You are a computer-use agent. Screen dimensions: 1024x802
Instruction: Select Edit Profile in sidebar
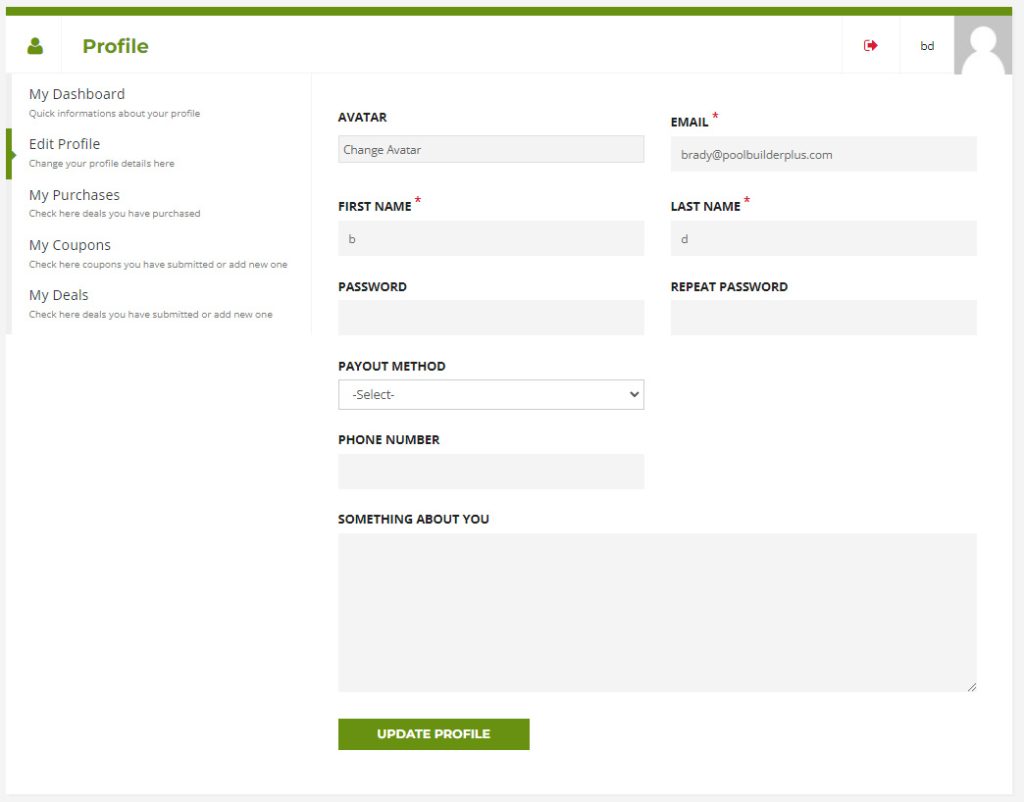[65, 144]
